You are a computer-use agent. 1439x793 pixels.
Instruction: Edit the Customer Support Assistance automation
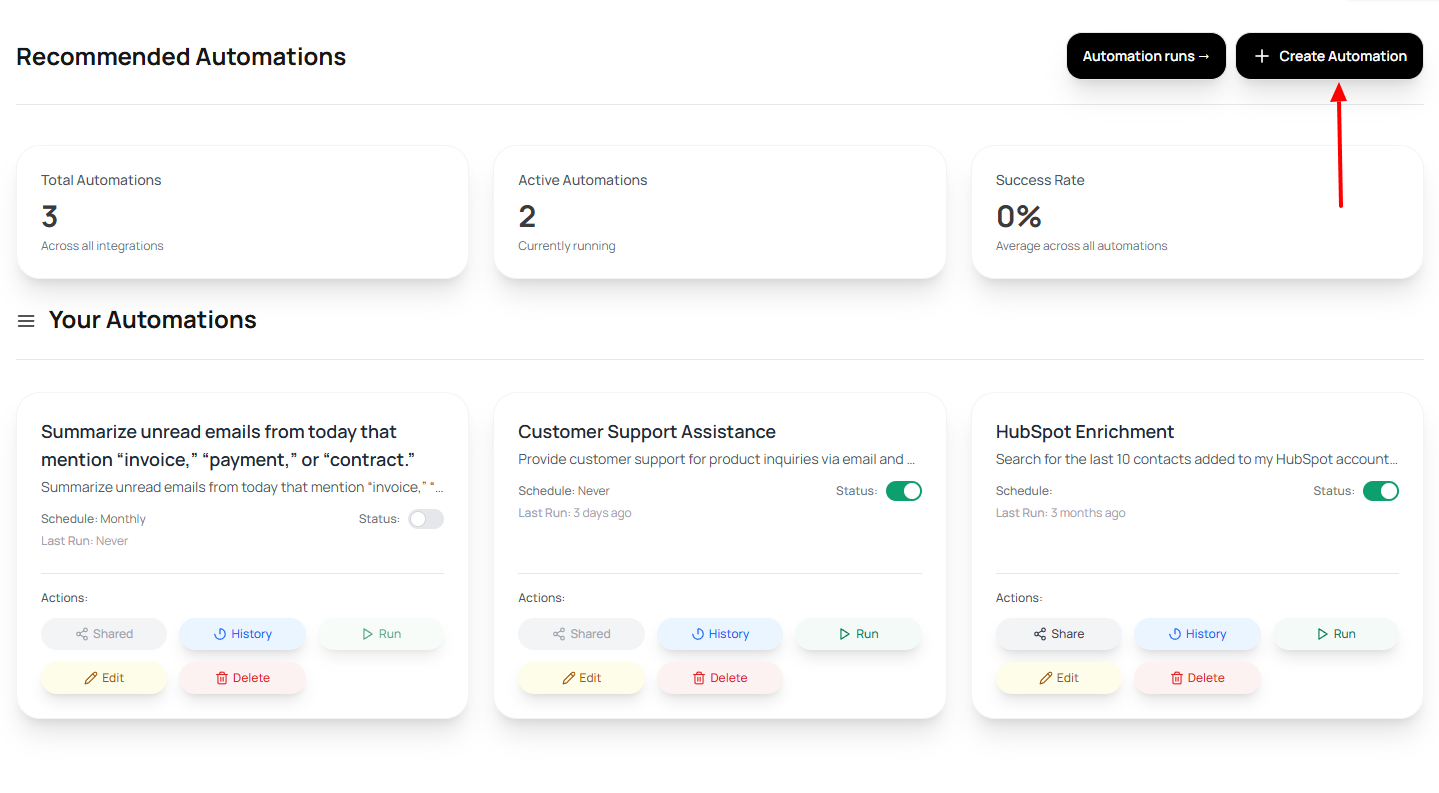click(581, 678)
